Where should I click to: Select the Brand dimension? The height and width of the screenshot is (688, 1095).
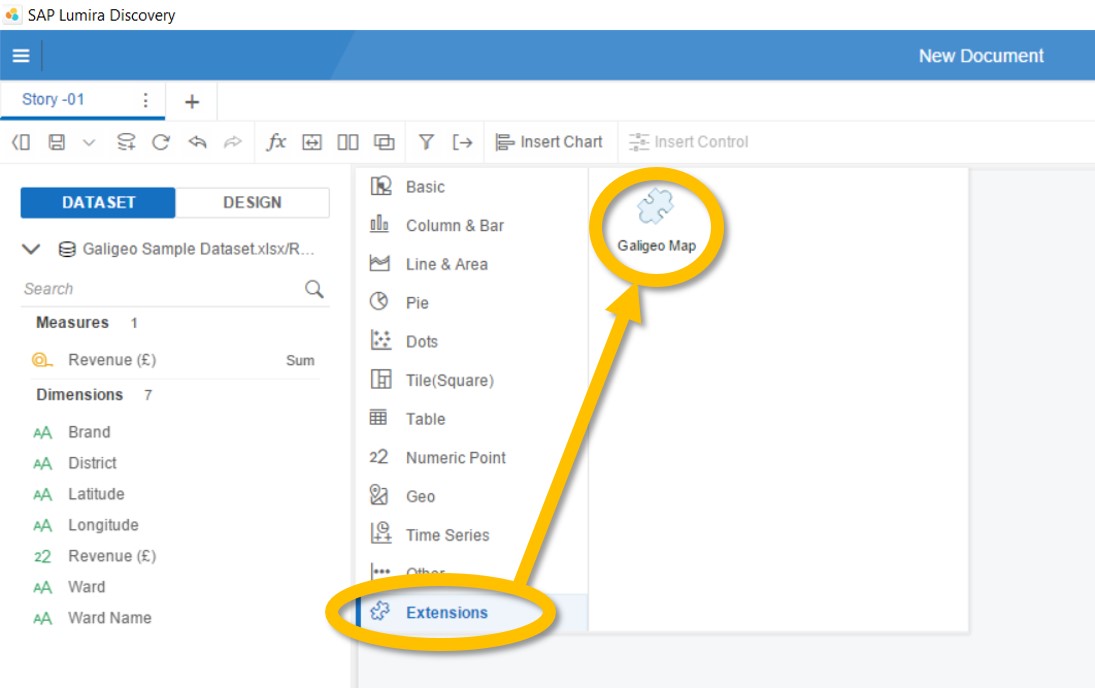(x=89, y=432)
